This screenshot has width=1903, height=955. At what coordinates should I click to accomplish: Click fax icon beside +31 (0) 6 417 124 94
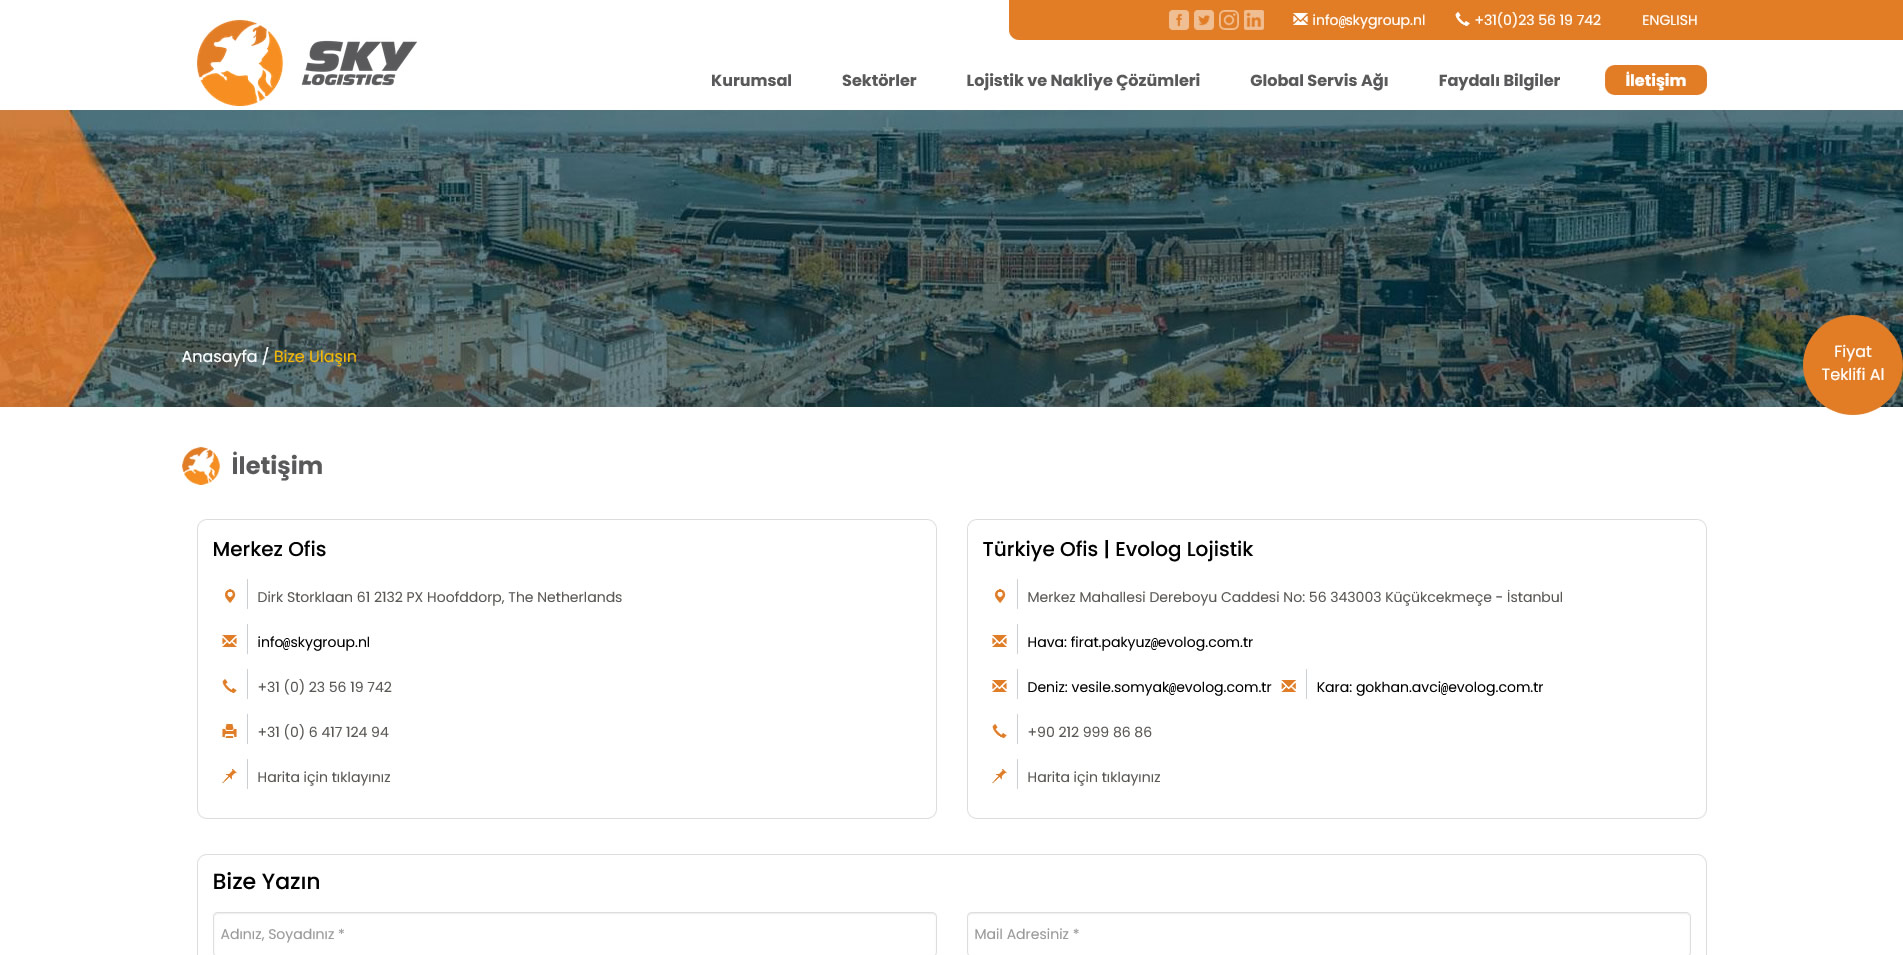coord(230,731)
